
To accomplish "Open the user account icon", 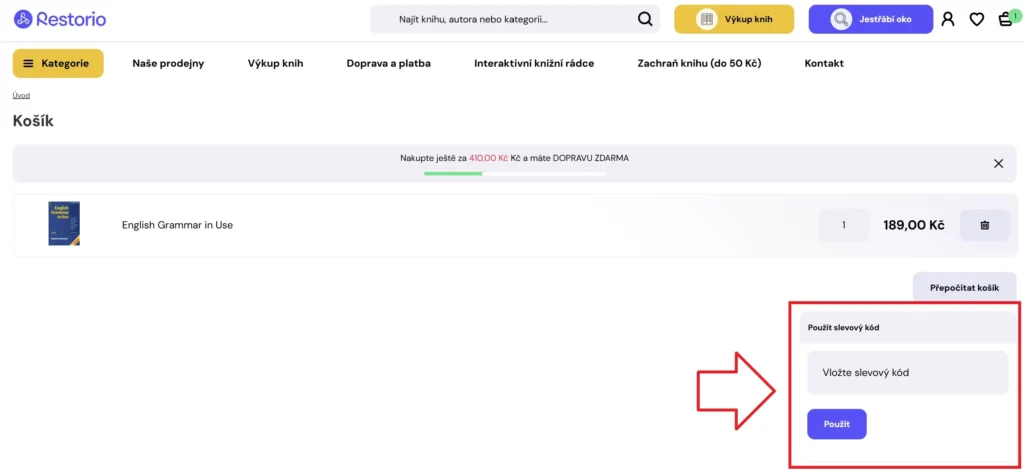I will (948, 19).
